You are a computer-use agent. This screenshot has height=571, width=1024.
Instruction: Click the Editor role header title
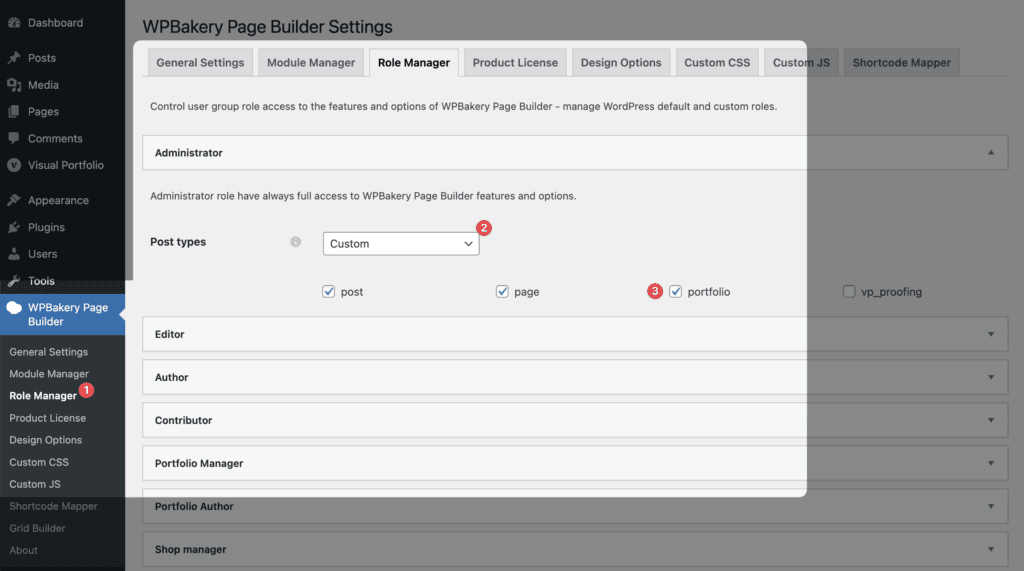[170, 334]
